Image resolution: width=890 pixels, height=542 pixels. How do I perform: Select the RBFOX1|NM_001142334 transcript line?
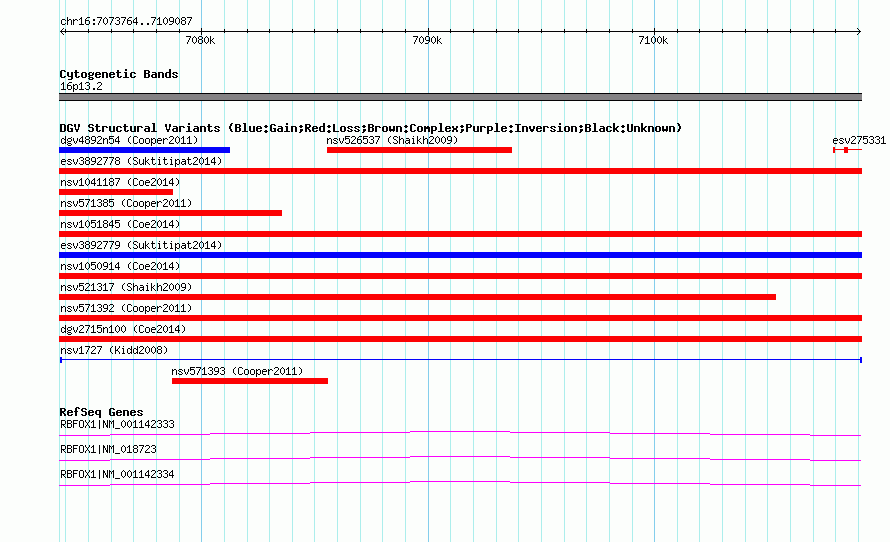point(460,484)
